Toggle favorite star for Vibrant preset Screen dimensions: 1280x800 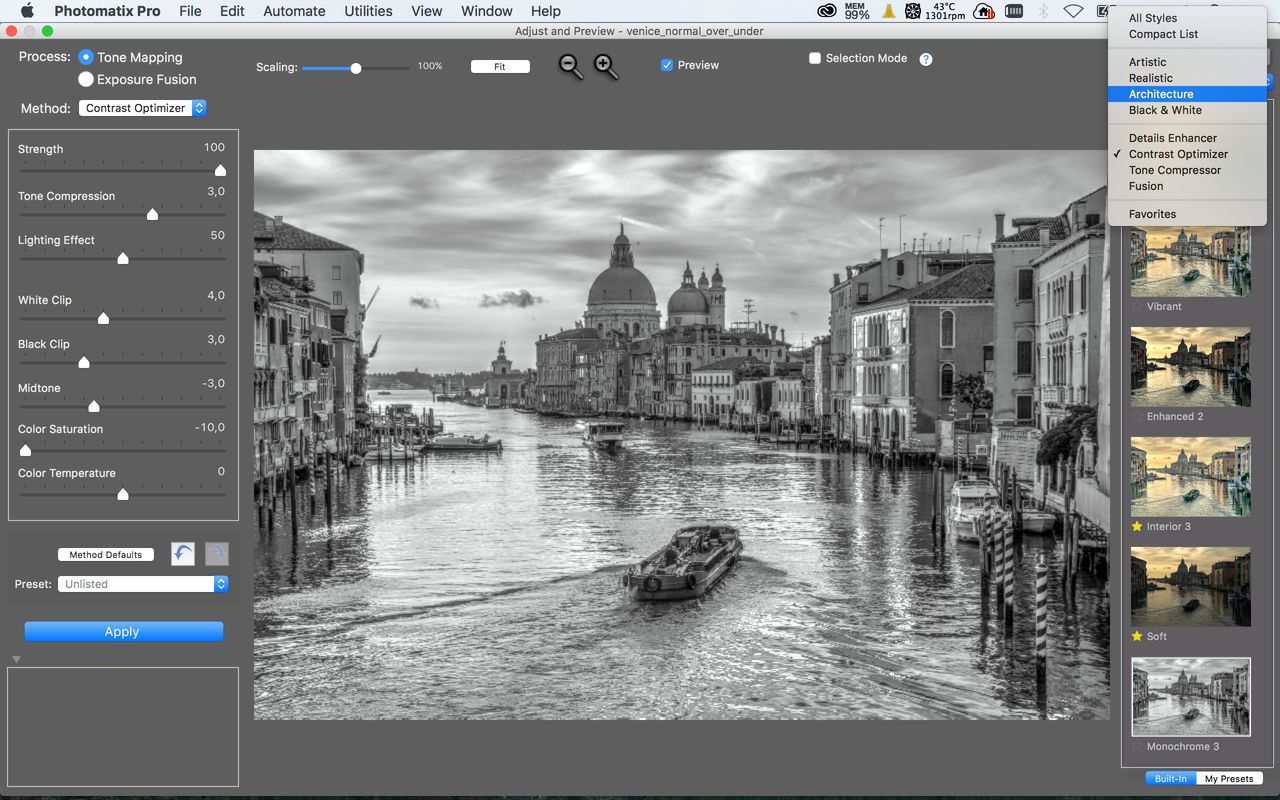click(x=1137, y=307)
